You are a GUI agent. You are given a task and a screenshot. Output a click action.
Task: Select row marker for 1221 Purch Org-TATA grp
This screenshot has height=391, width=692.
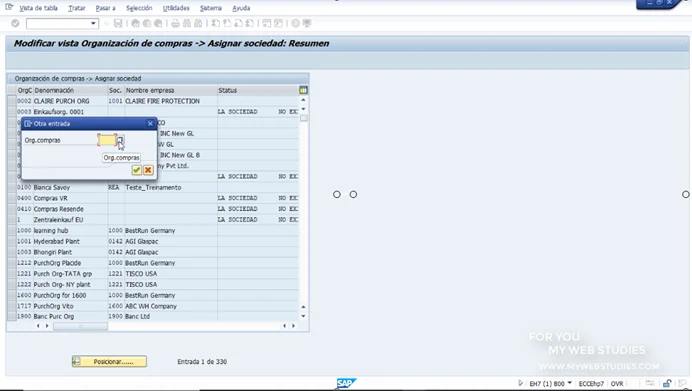point(12,274)
